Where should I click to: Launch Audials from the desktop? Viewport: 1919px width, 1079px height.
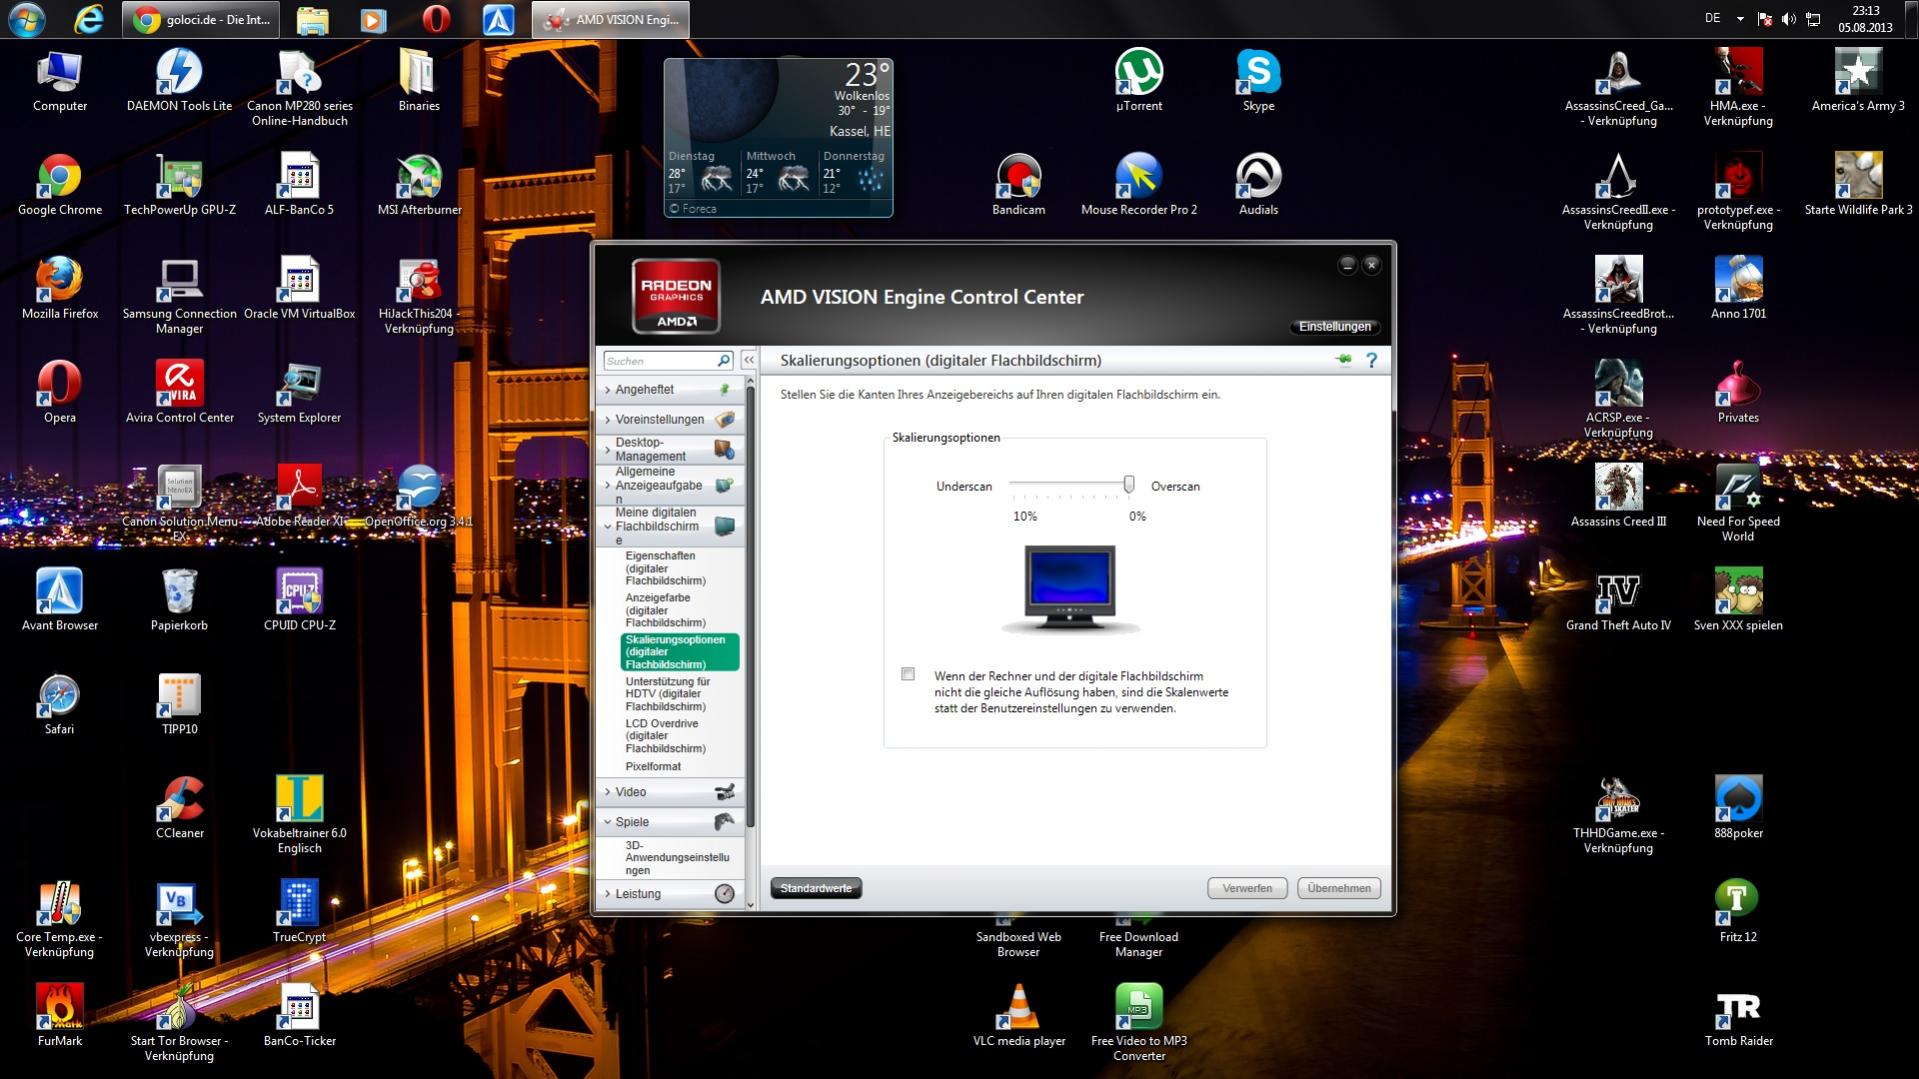[x=1258, y=185]
